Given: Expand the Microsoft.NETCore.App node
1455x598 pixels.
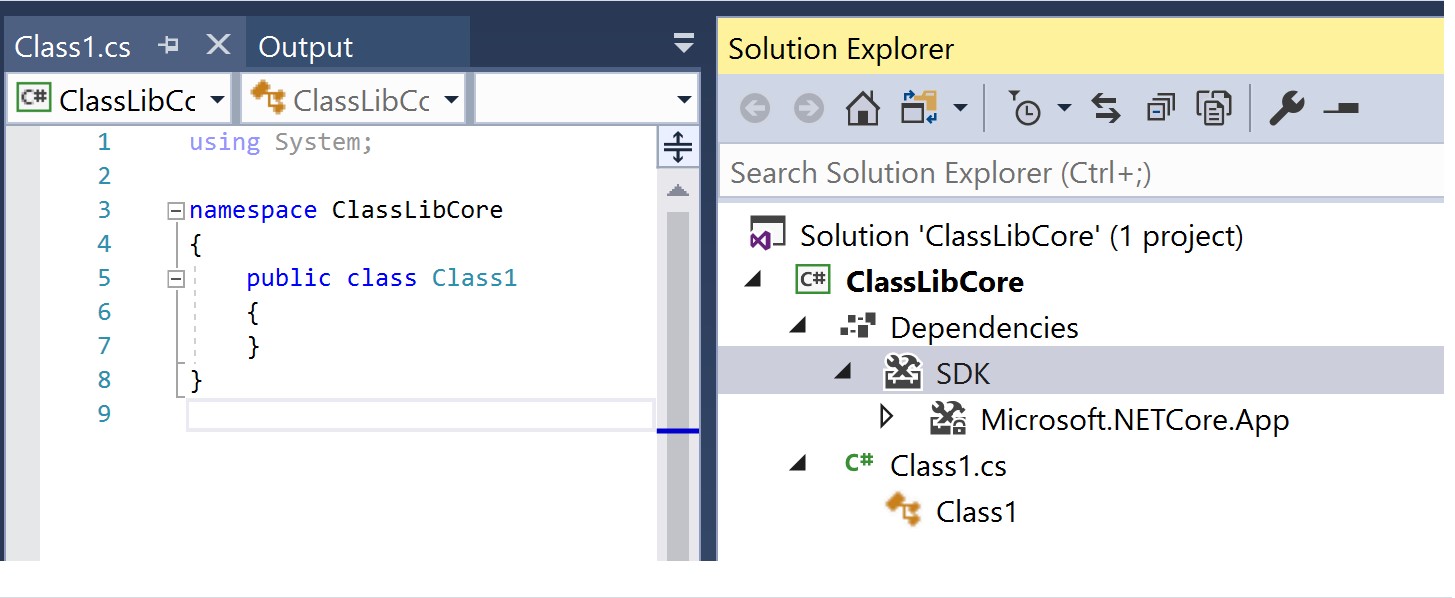Looking at the screenshot, I should [886, 418].
